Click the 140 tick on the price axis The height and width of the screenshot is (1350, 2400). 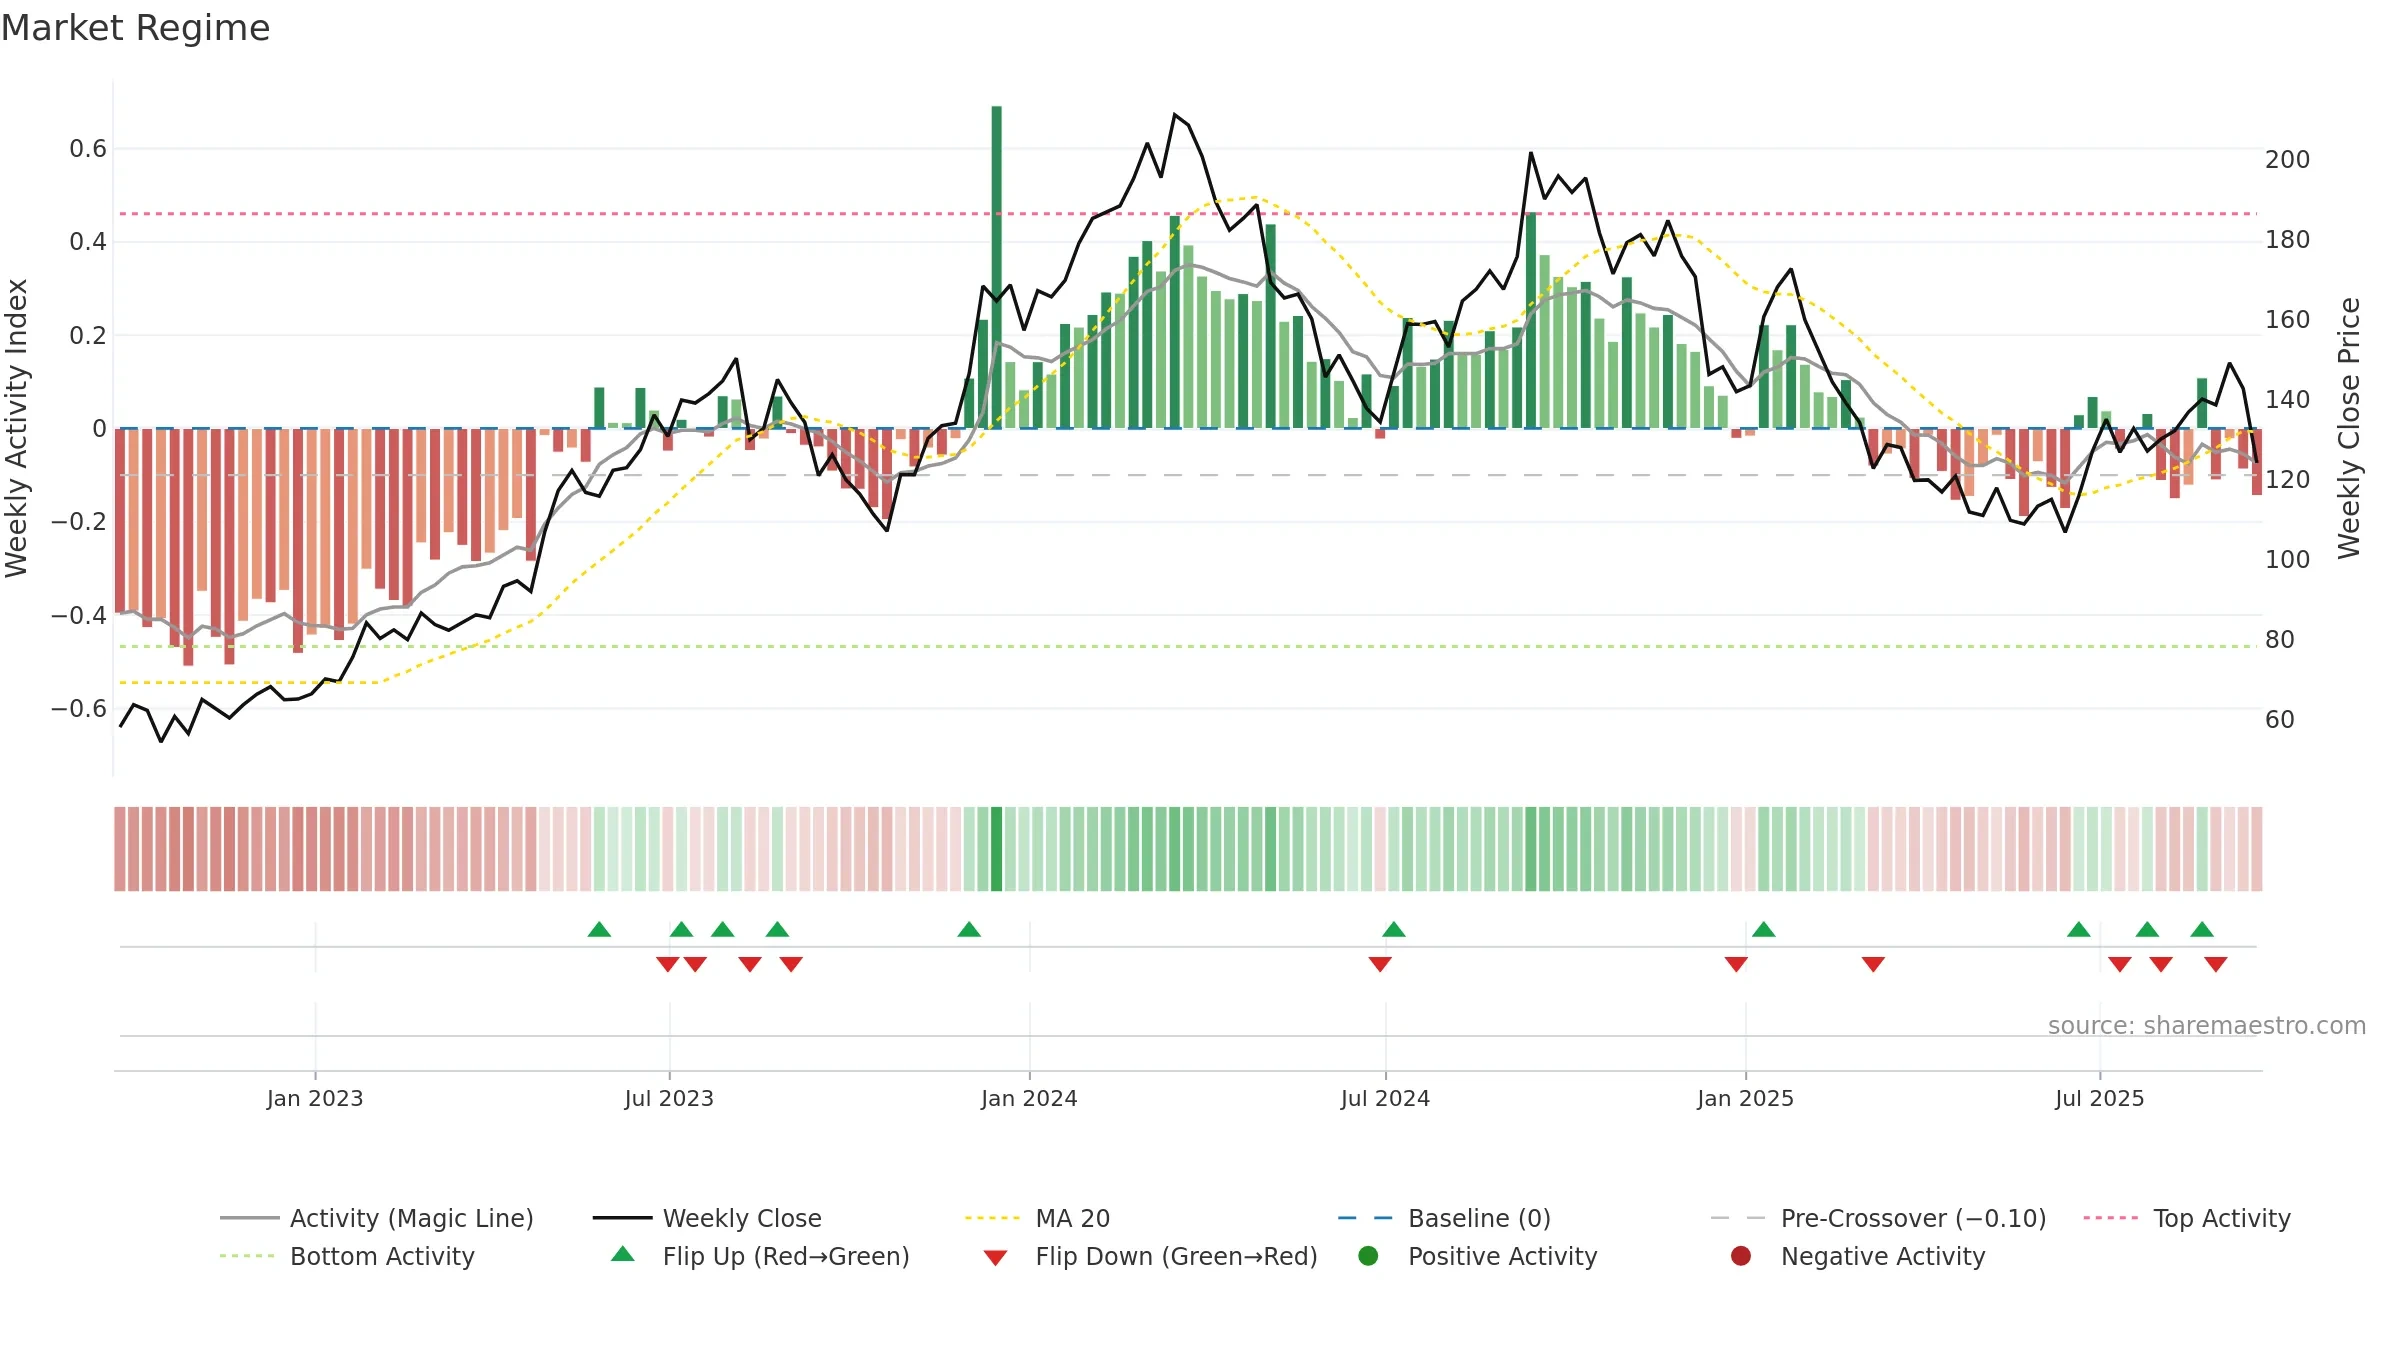[x=2288, y=400]
